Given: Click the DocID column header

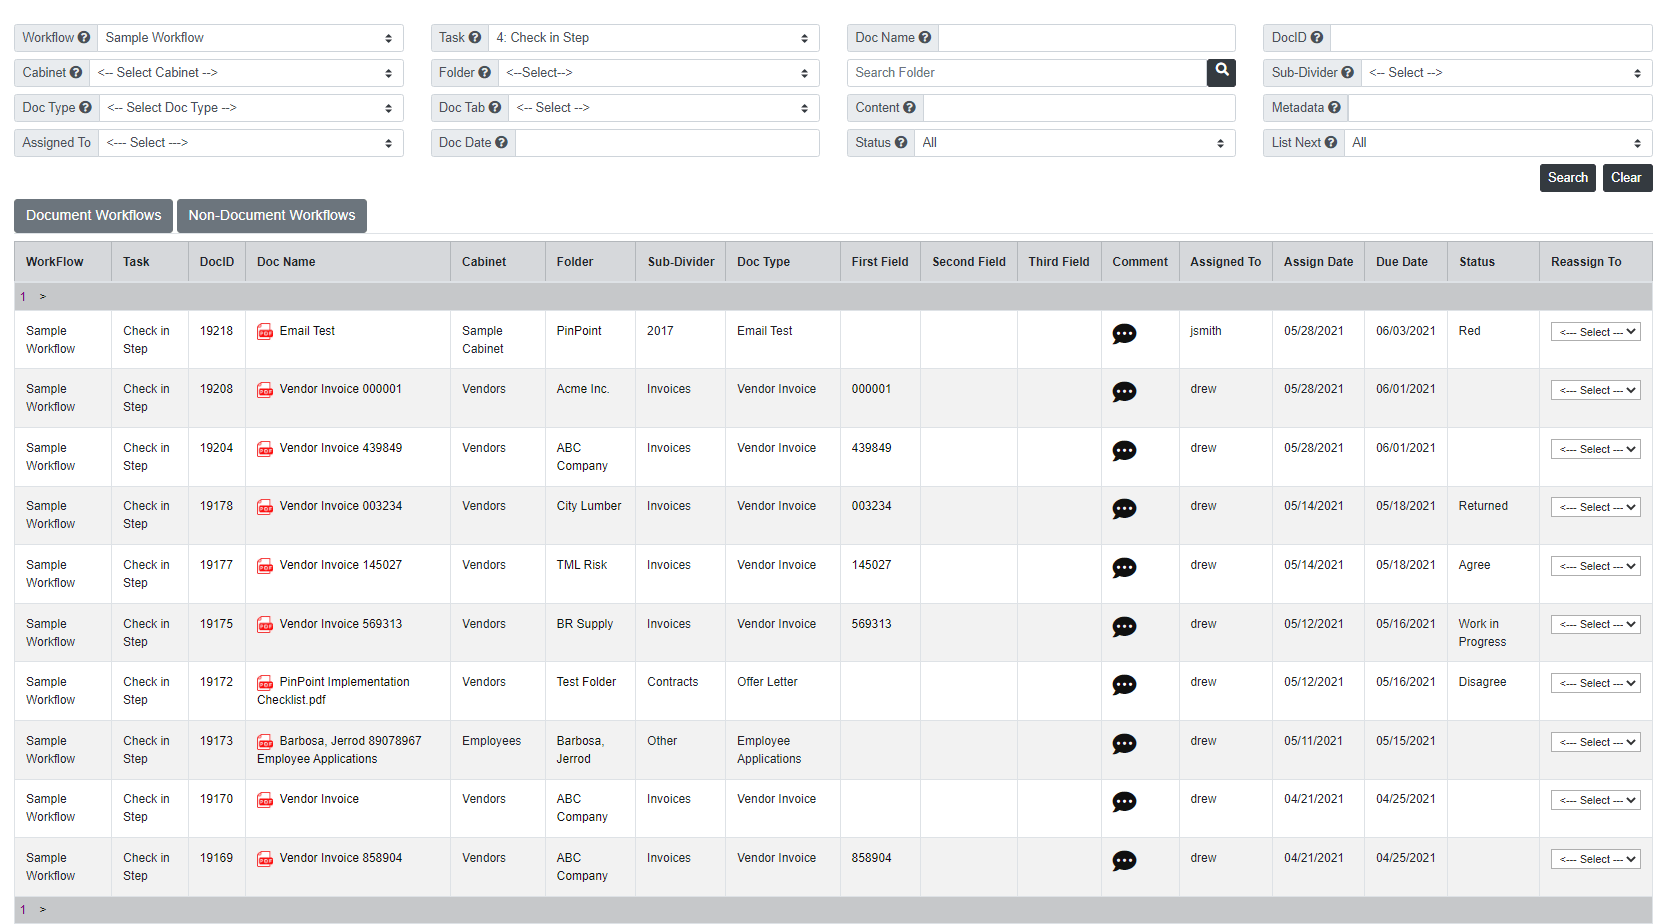Looking at the screenshot, I should click(217, 262).
